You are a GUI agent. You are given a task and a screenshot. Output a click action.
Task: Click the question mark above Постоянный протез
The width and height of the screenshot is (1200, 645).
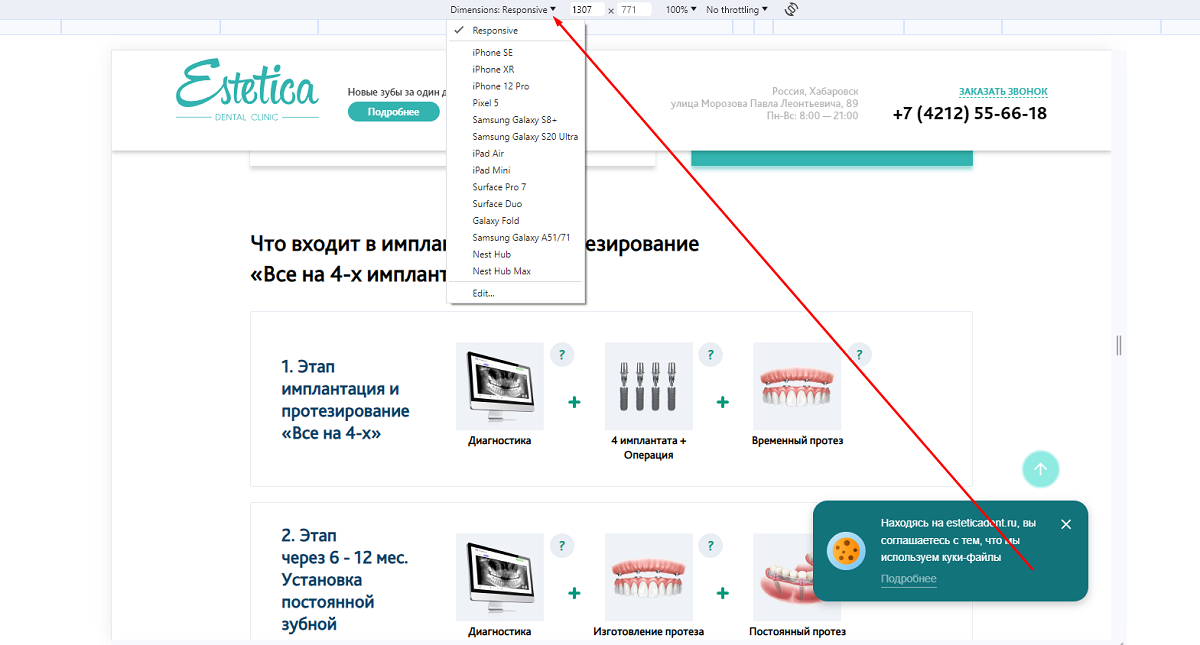point(858,546)
